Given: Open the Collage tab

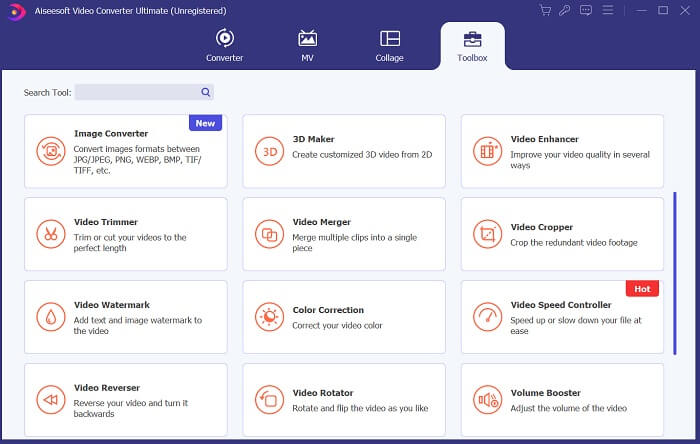Looking at the screenshot, I should (389, 45).
